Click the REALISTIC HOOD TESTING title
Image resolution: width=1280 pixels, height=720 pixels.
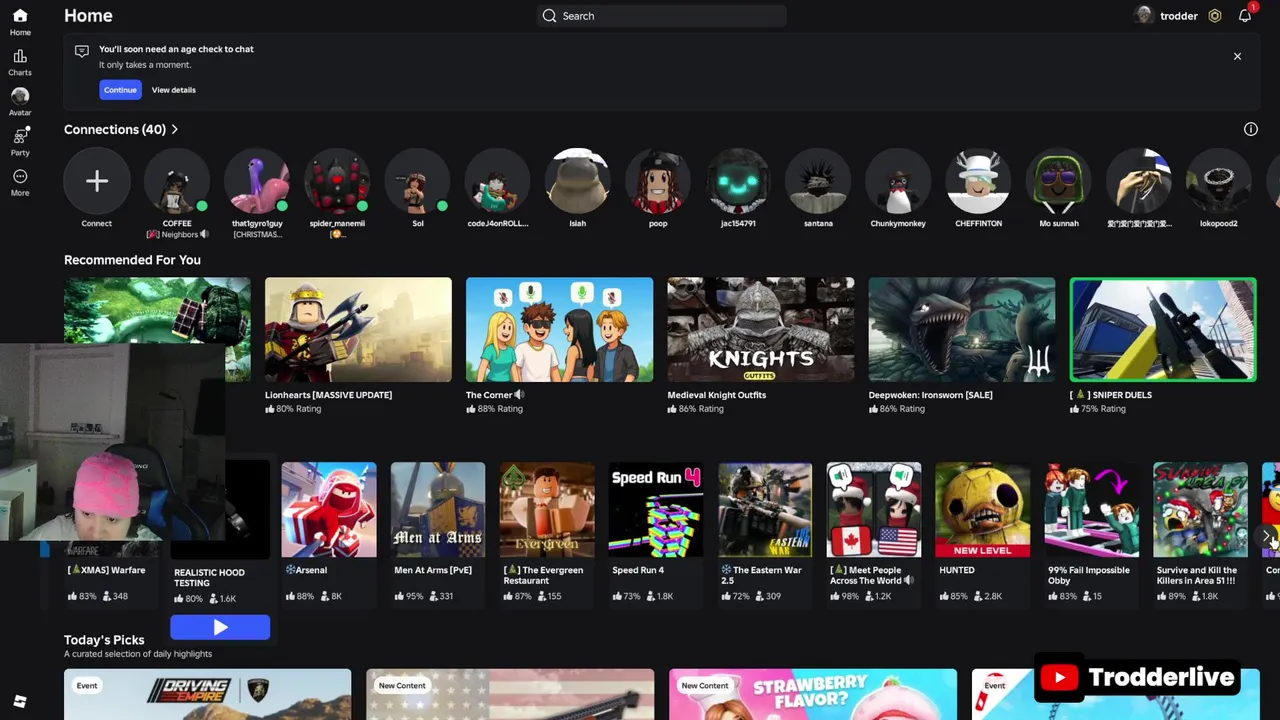pyautogui.click(x=209, y=578)
